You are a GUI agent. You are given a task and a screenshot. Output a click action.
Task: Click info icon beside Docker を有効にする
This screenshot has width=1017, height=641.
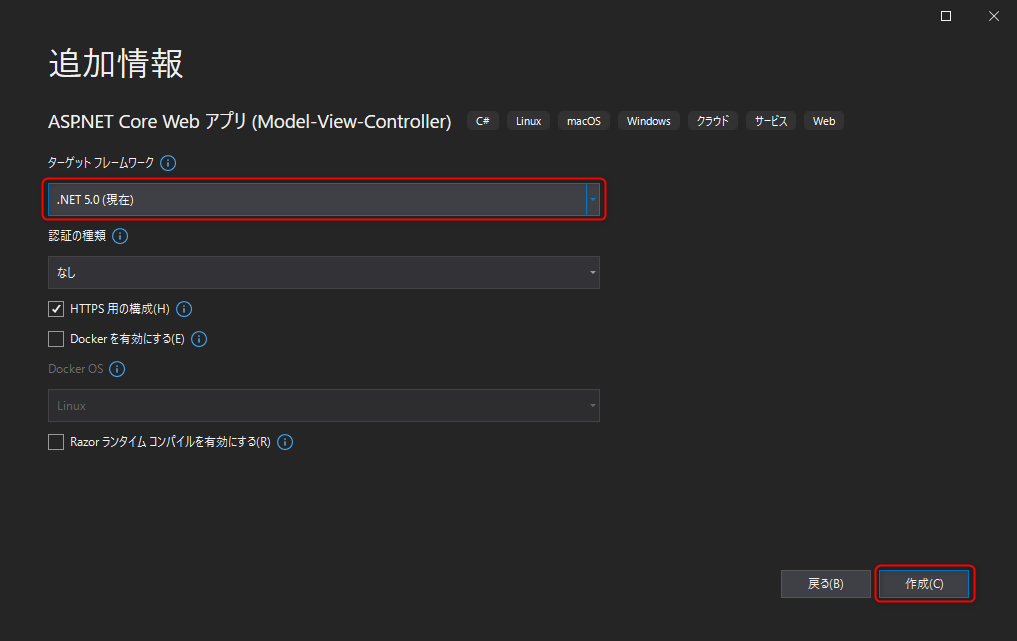point(199,339)
